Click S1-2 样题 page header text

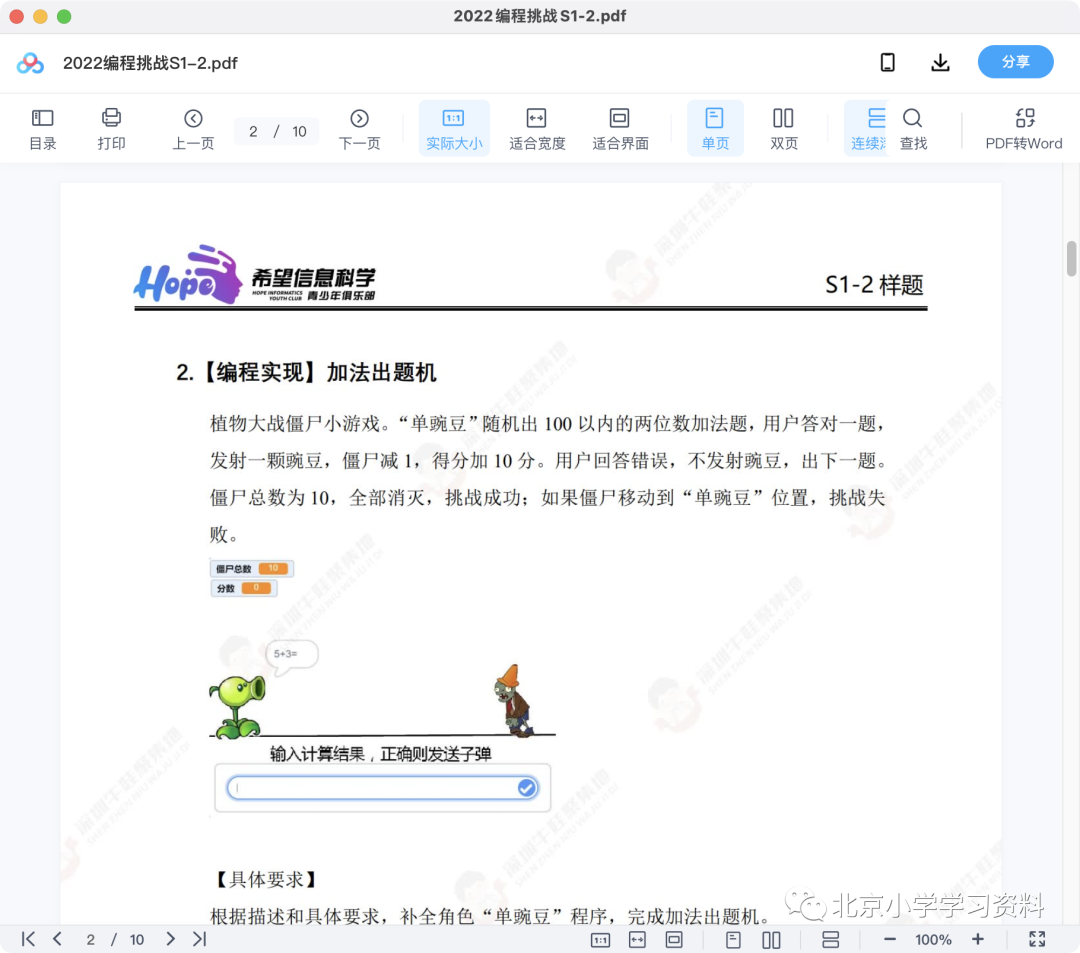click(874, 284)
